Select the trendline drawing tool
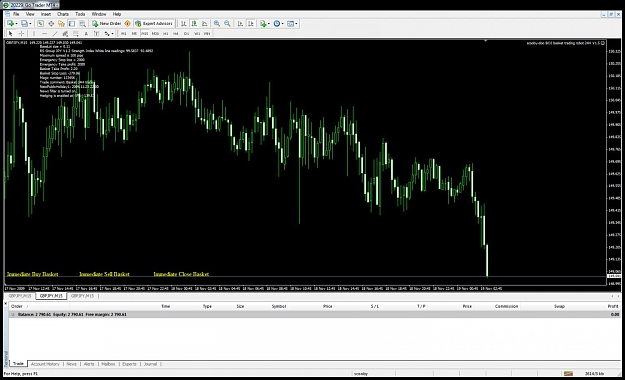 [x=55, y=33]
